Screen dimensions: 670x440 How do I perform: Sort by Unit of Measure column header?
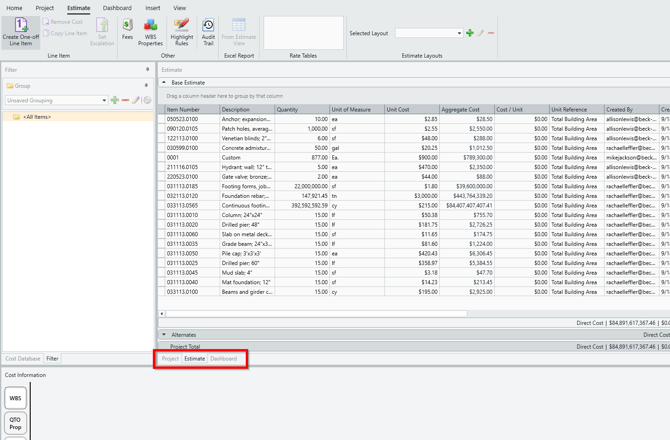click(357, 109)
